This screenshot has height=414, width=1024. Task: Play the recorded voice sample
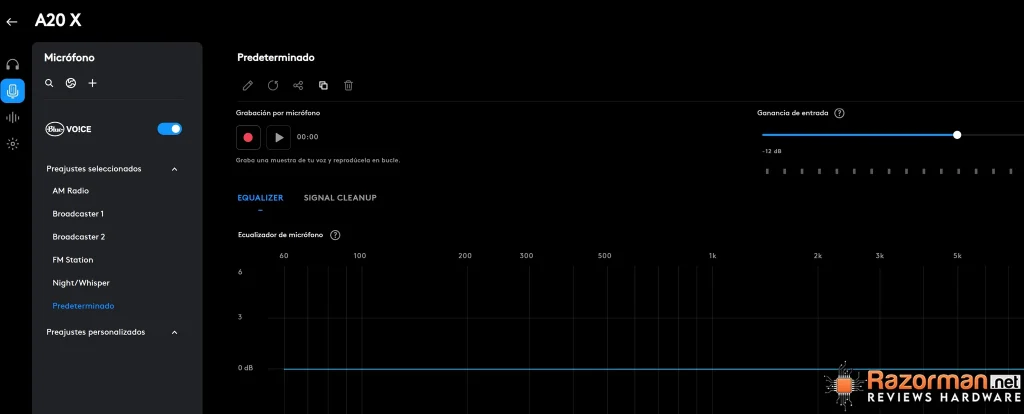point(279,138)
